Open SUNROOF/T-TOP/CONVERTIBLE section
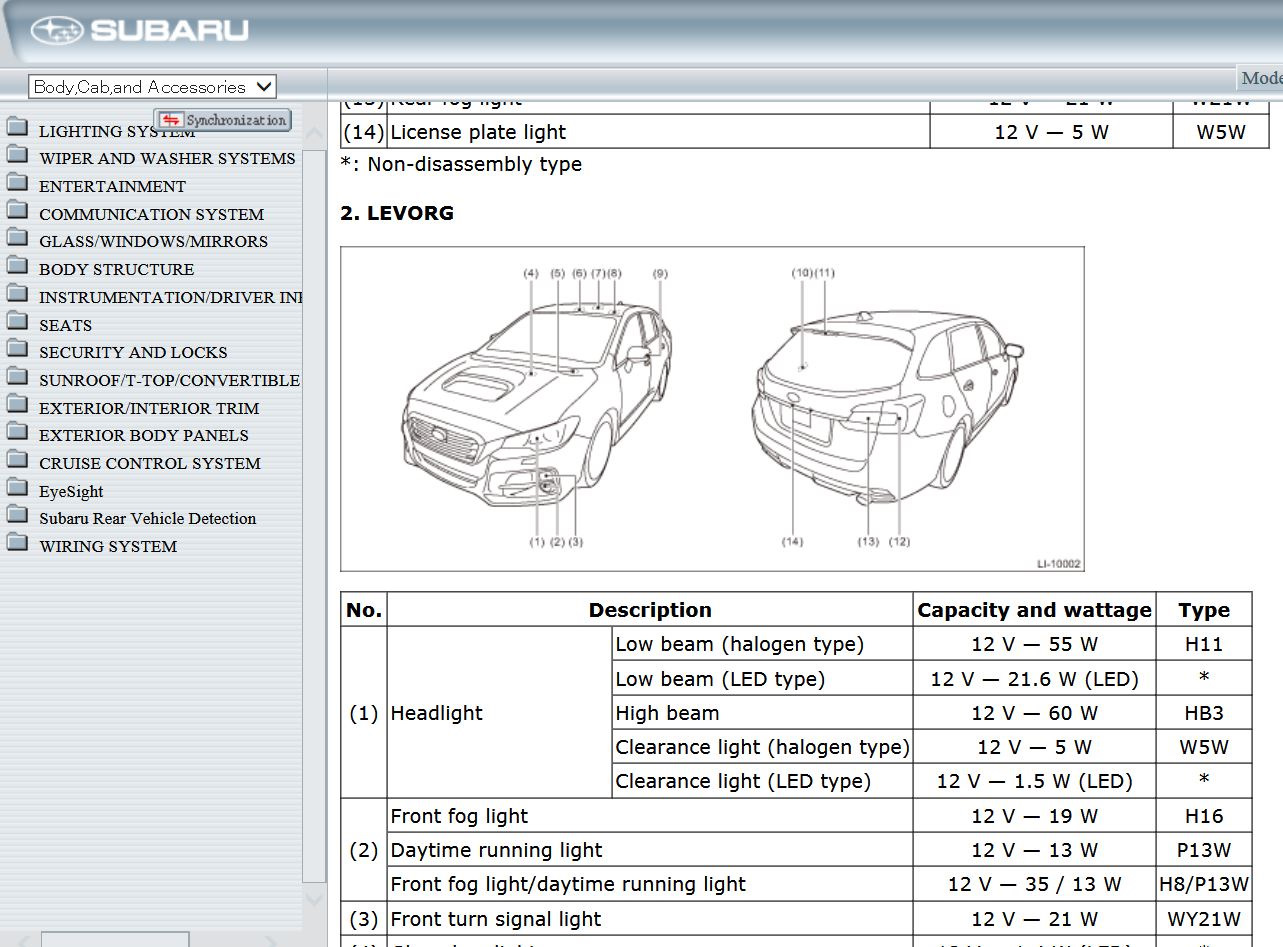The width and height of the screenshot is (1283, 947). 169,381
